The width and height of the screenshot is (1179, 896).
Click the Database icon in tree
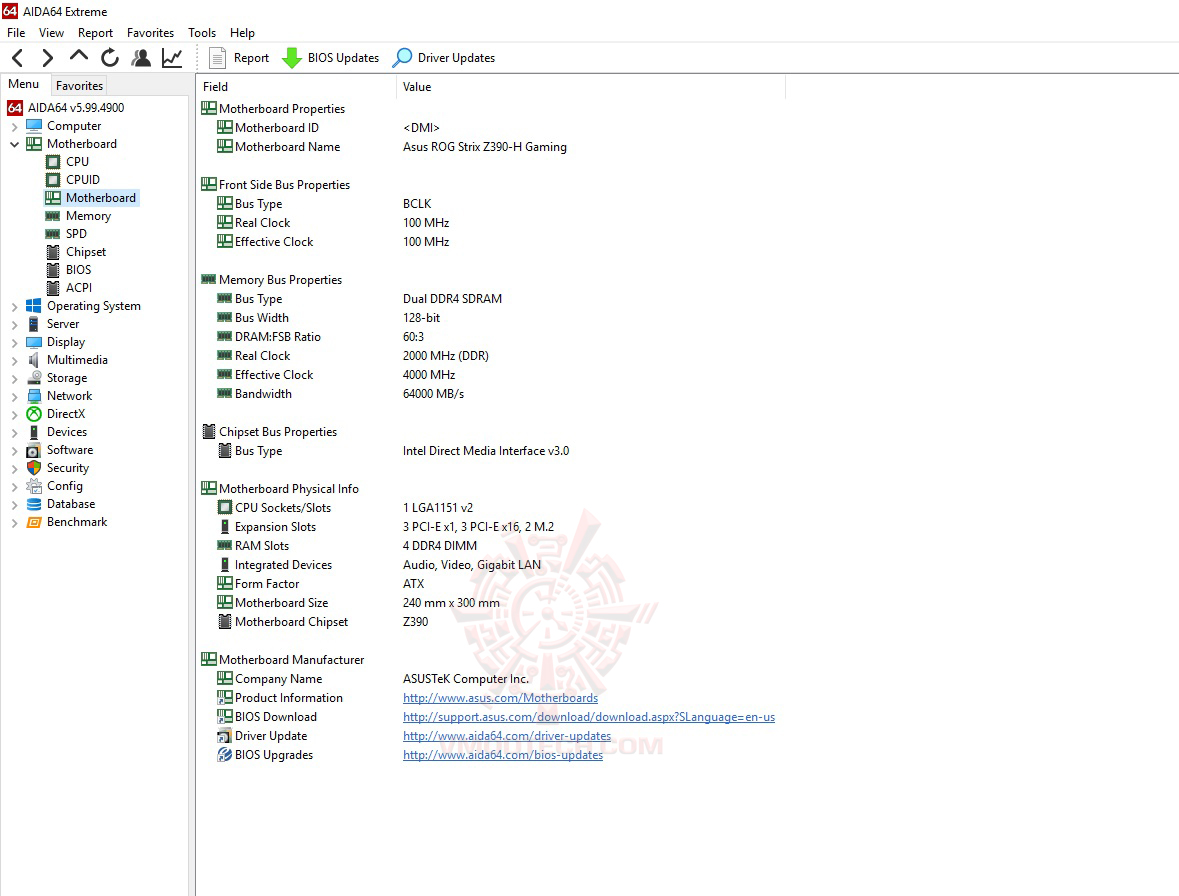click(x=34, y=504)
